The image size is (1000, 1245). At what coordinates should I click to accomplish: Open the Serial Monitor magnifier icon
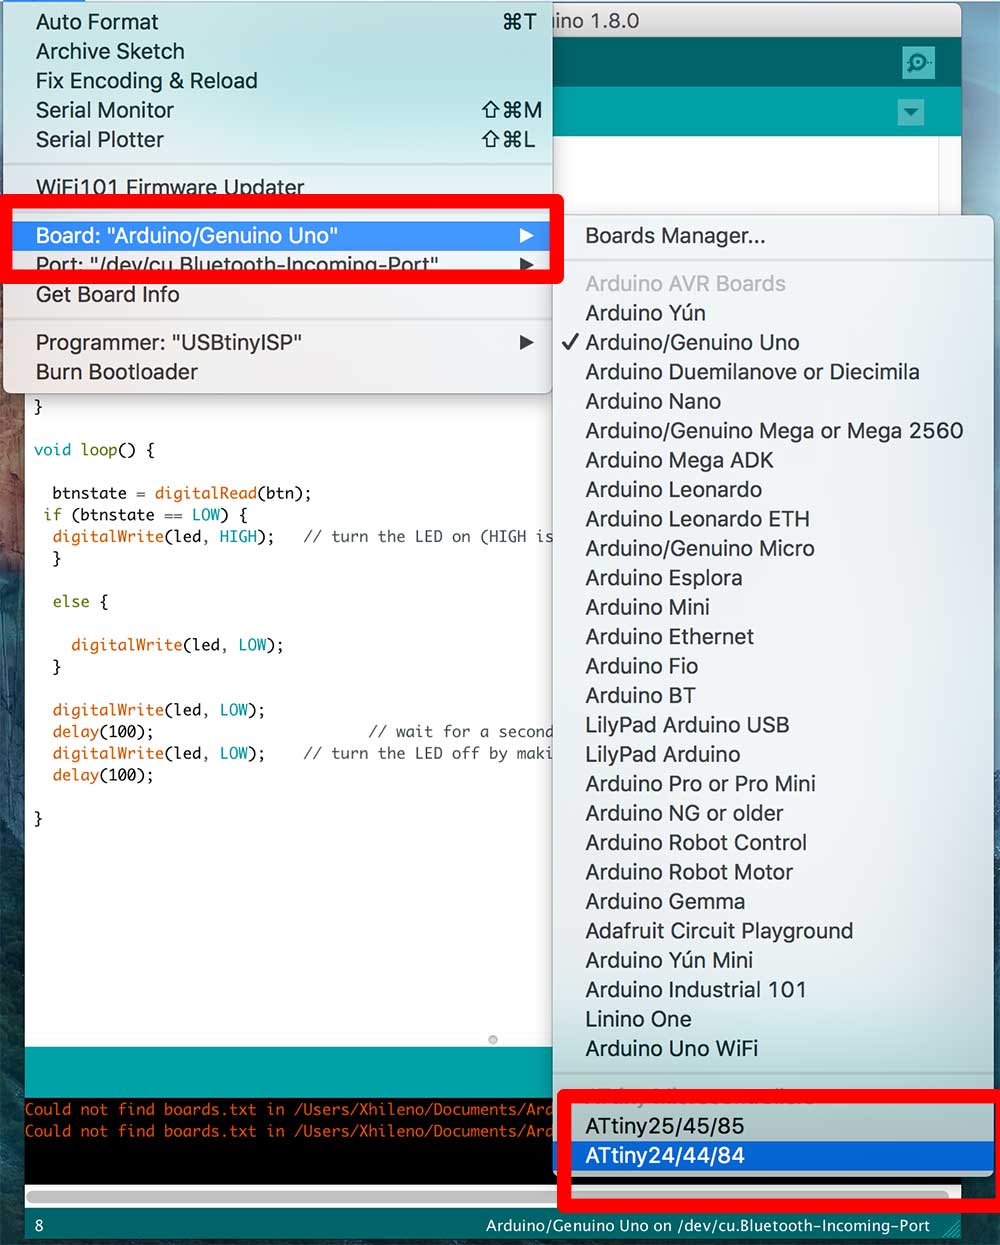pos(918,63)
